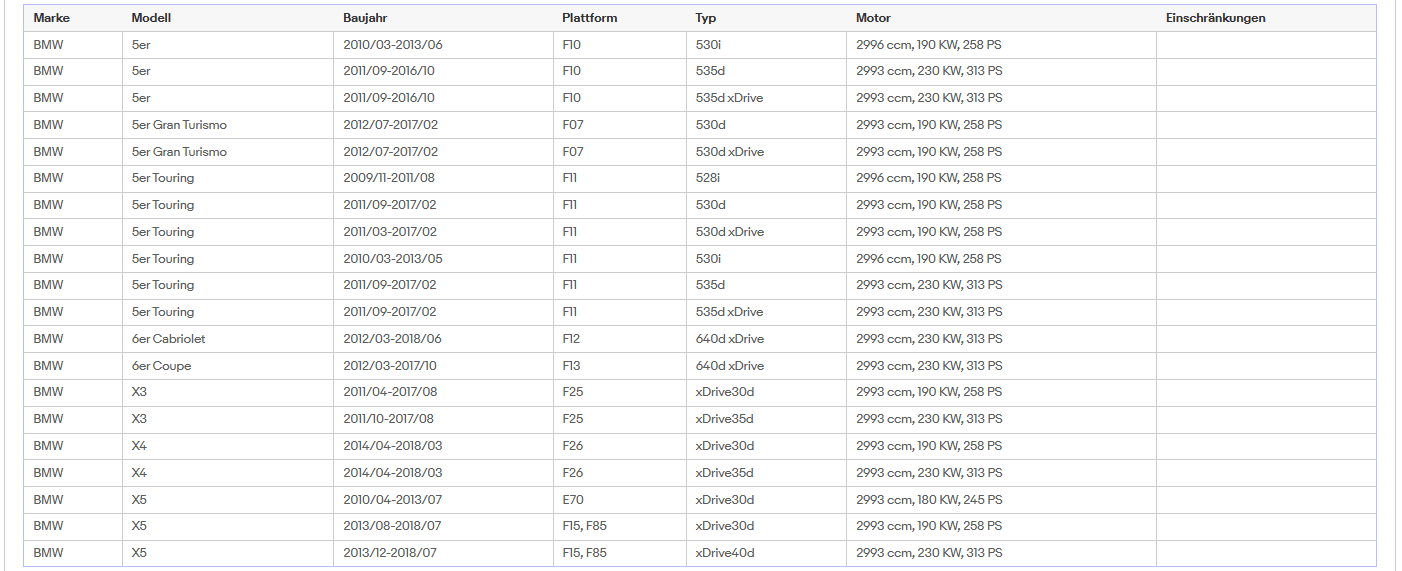Click the Modell column header
Viewport: 1402px width, 571px height.
228,18
